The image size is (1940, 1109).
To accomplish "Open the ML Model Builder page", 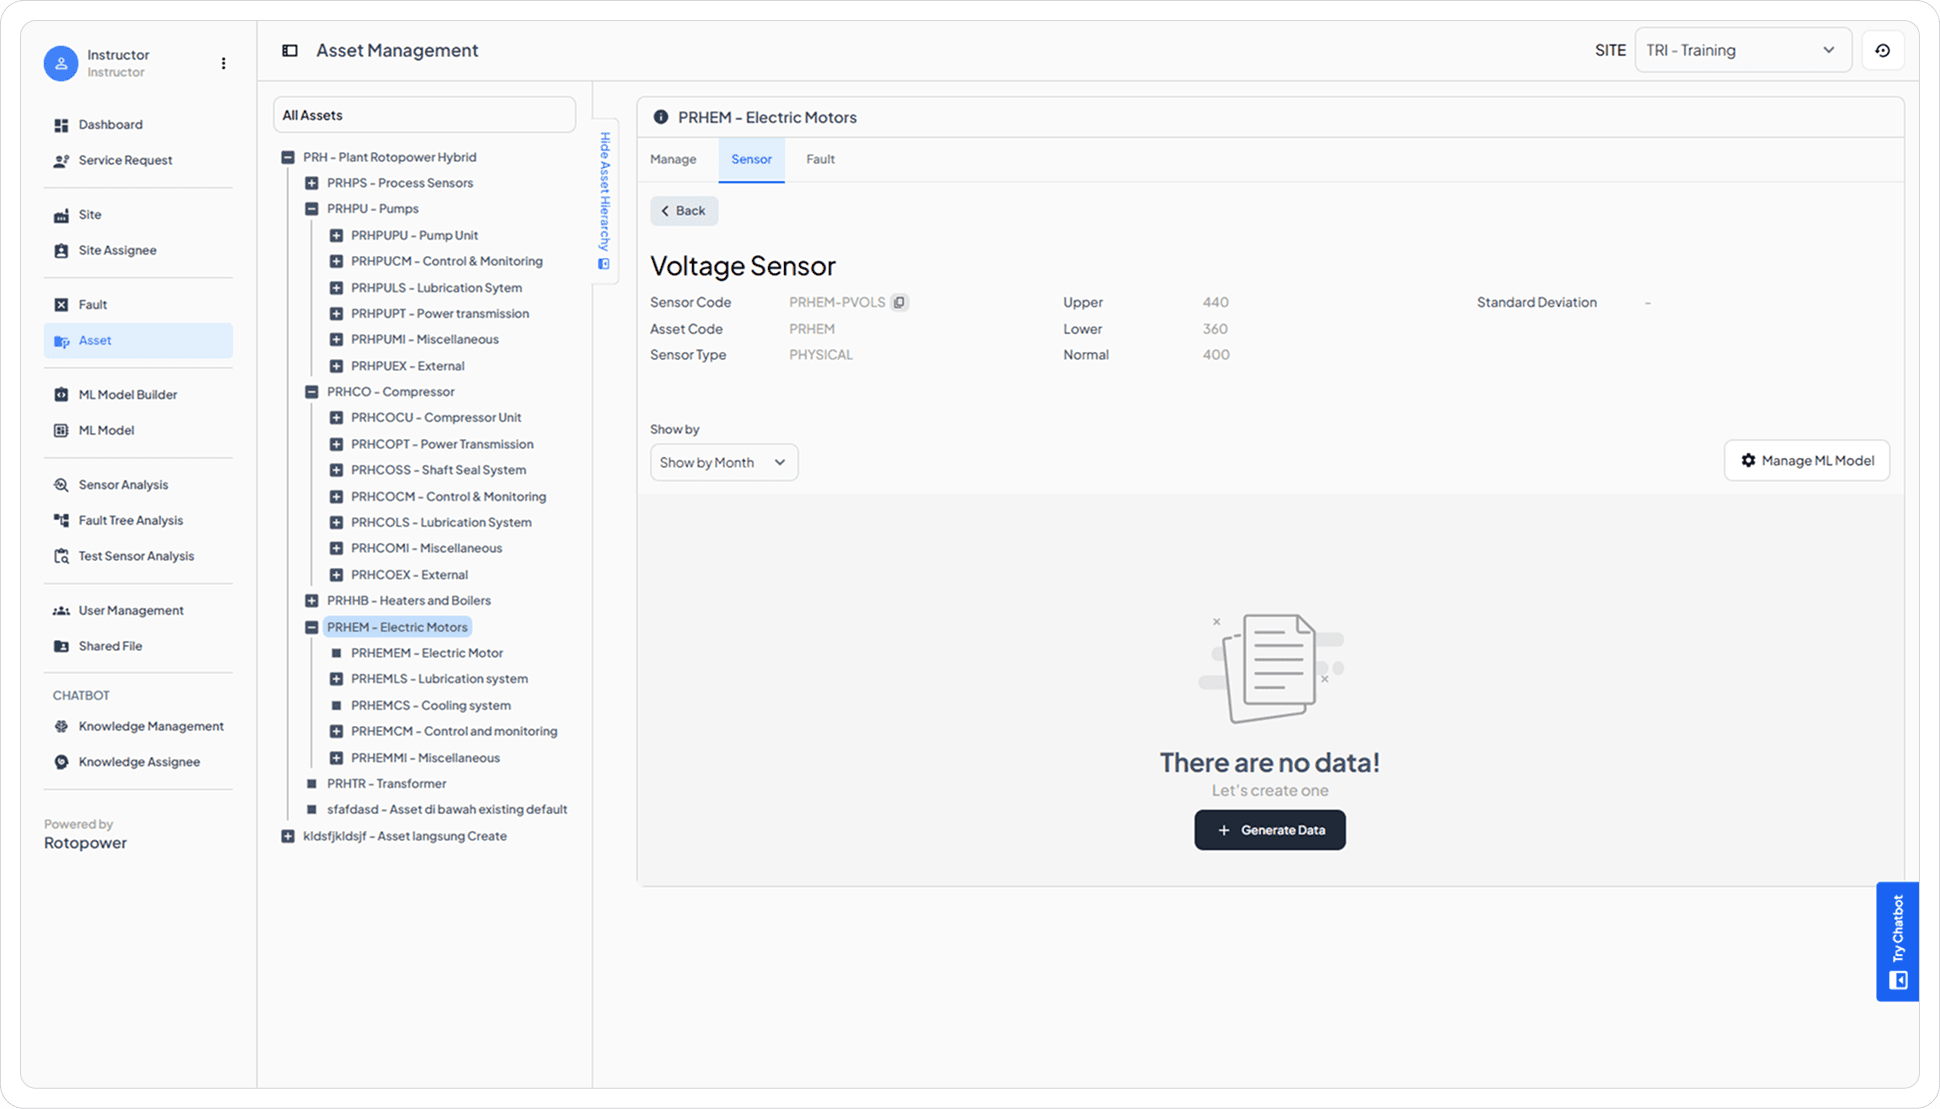I will [127, 395].
